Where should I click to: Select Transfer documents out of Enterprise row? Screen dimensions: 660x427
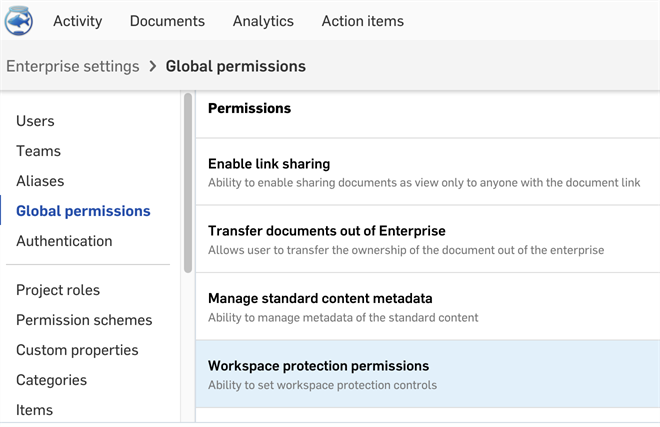(x=428, y=239)
